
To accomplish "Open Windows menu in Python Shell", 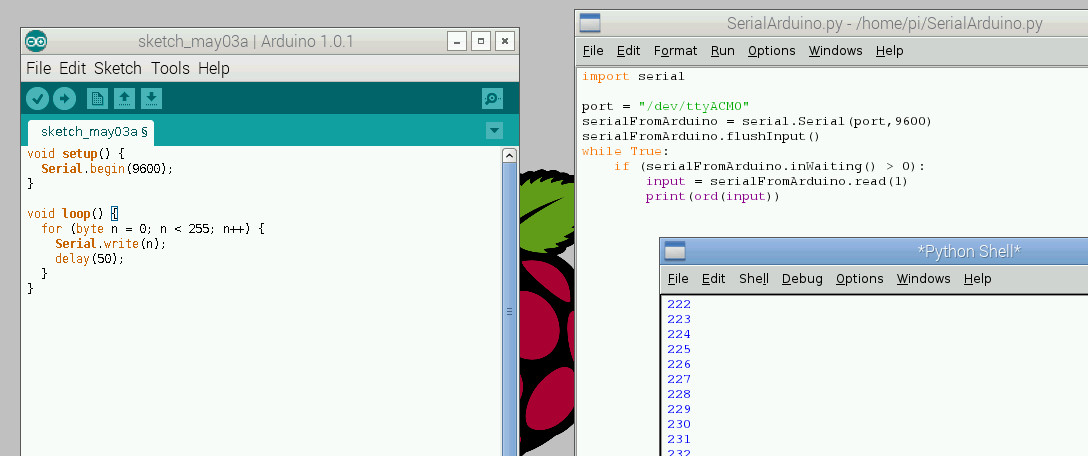I will tap(924, 278).
